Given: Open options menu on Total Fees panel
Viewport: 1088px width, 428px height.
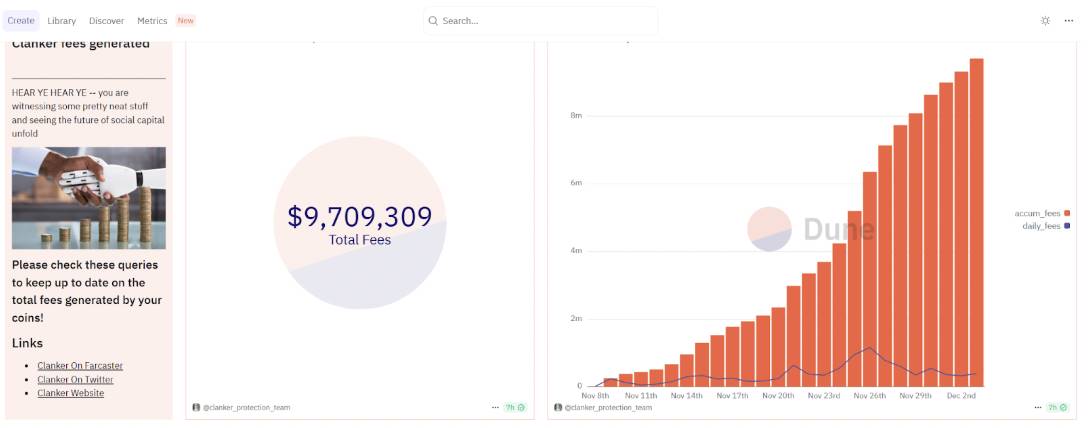Looking at the screenshot, I should coord(495,408).
